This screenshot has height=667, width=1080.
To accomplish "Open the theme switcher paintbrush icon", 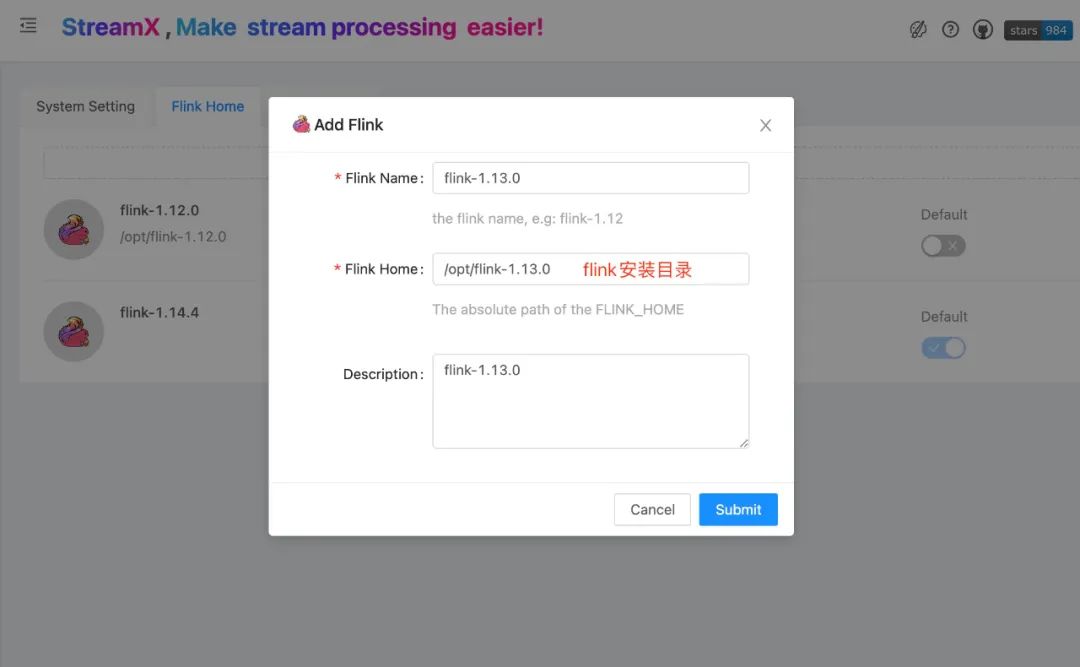I will tap(918, 29).
